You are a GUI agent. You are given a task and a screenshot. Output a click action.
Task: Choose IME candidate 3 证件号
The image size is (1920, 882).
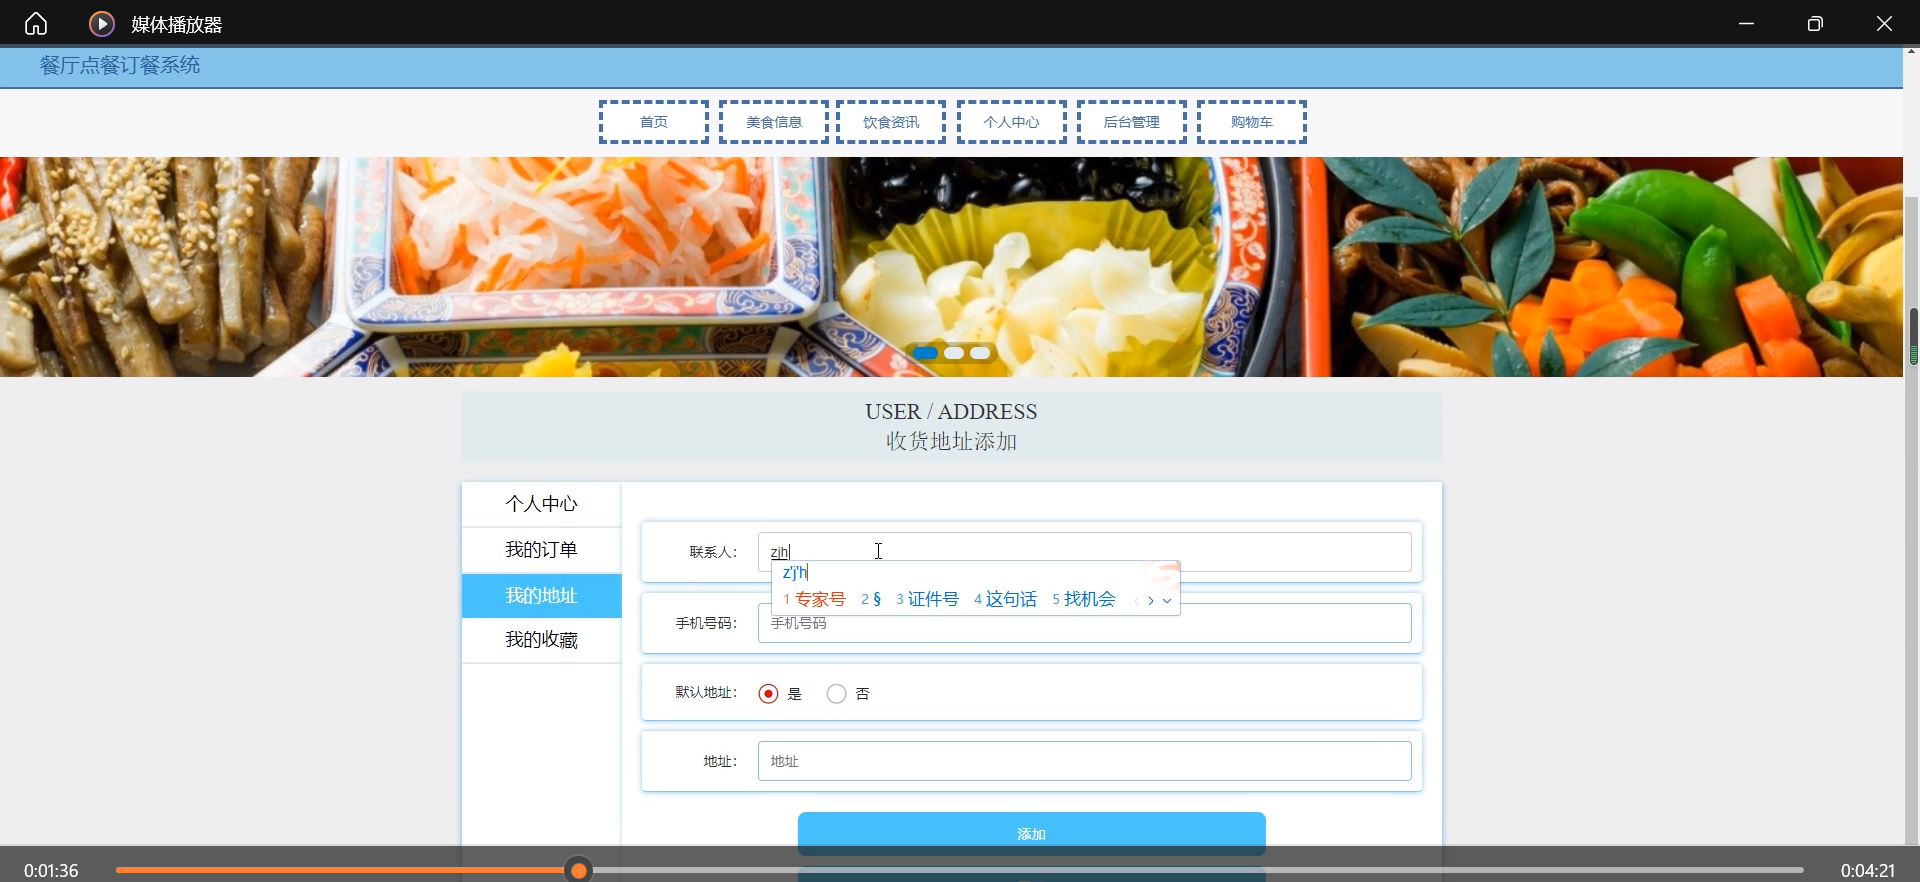[x=927, y=599]
